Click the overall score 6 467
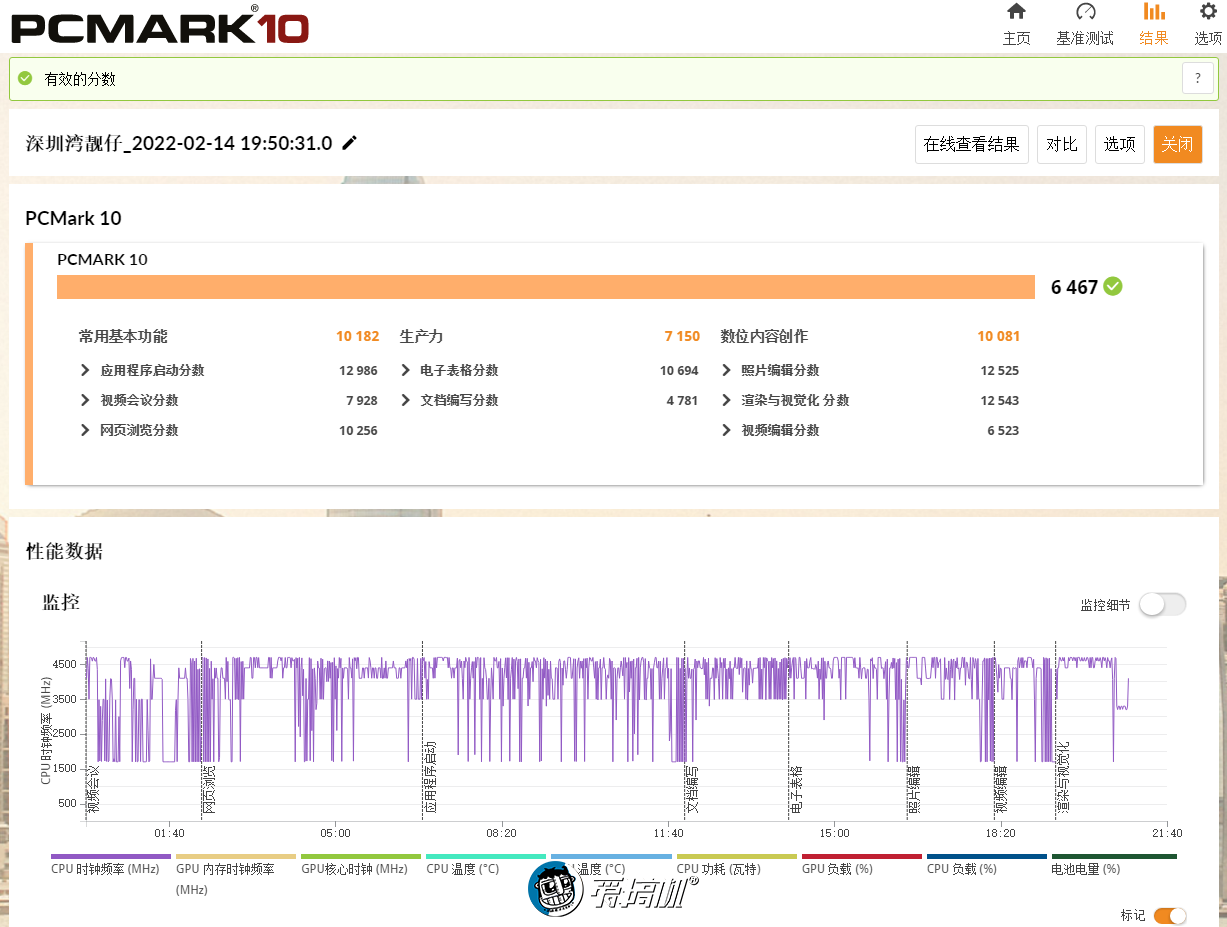This screenshot has width=1227, height=927. tap(1075, 287)
